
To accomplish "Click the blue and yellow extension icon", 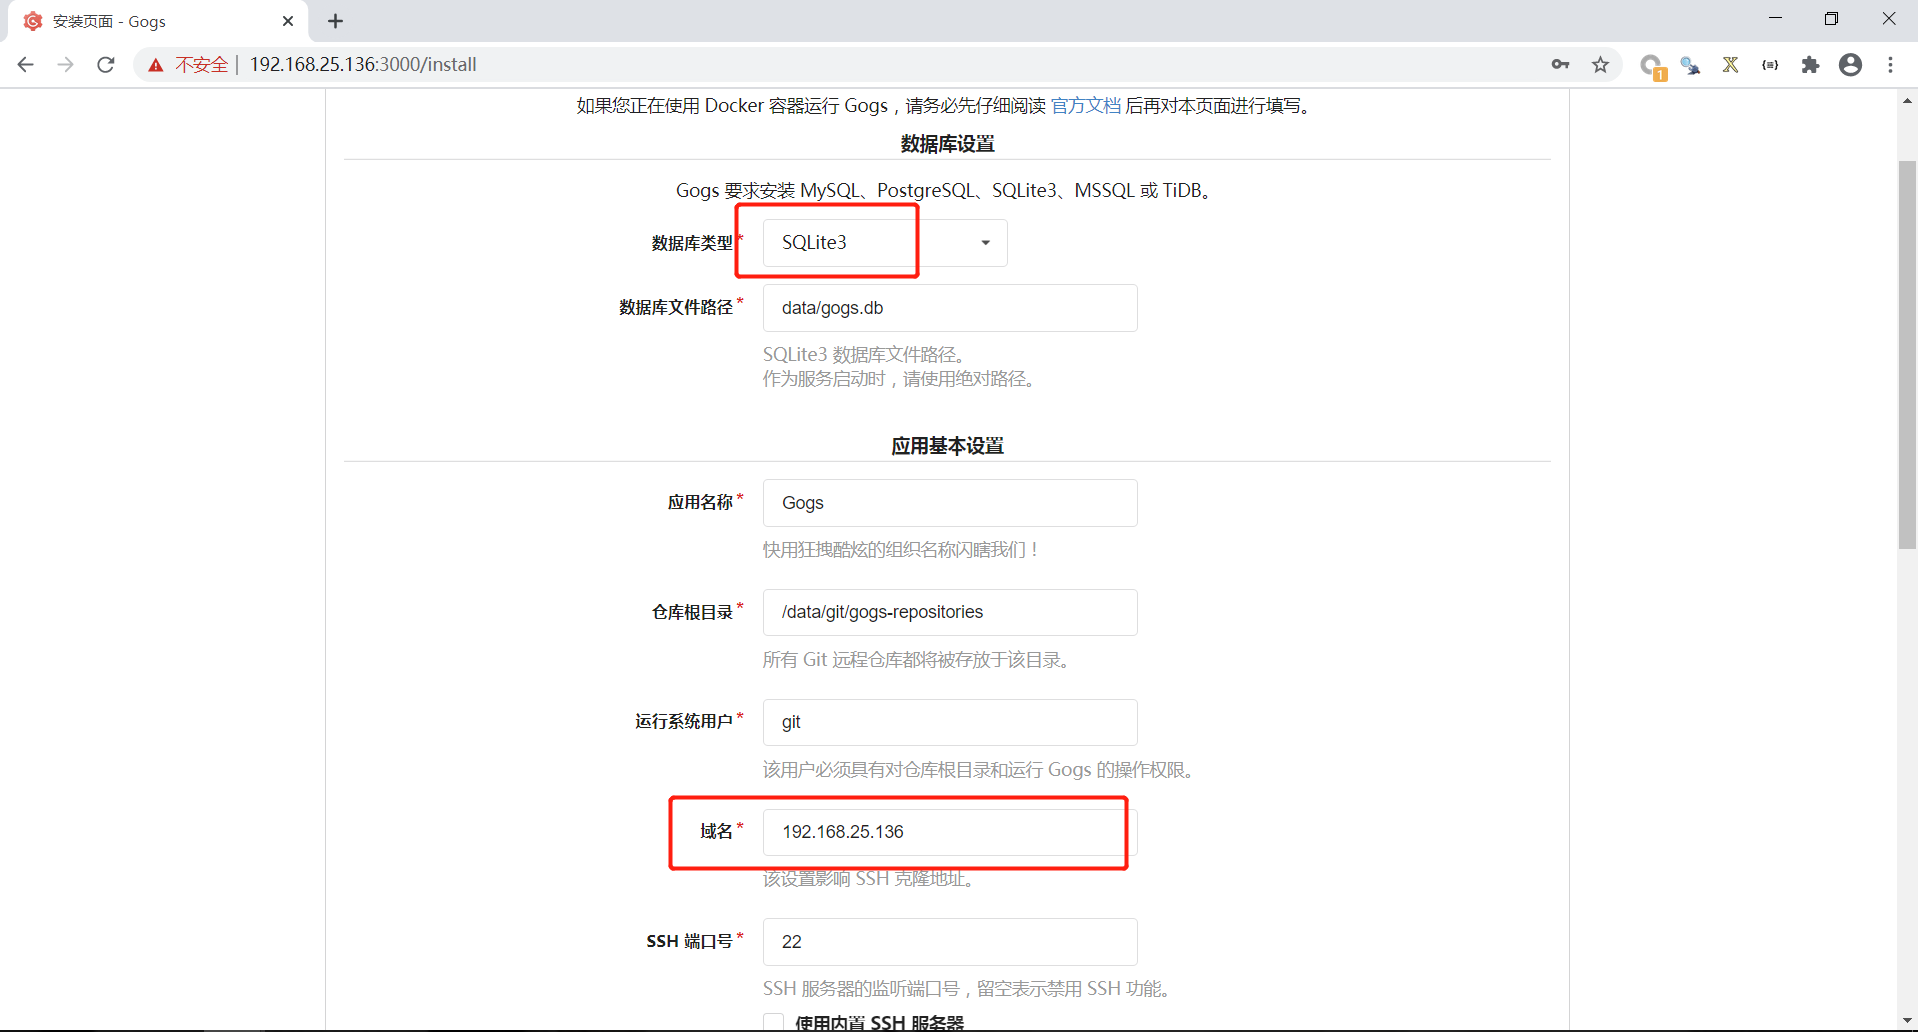I will (x=1691, y=65).
